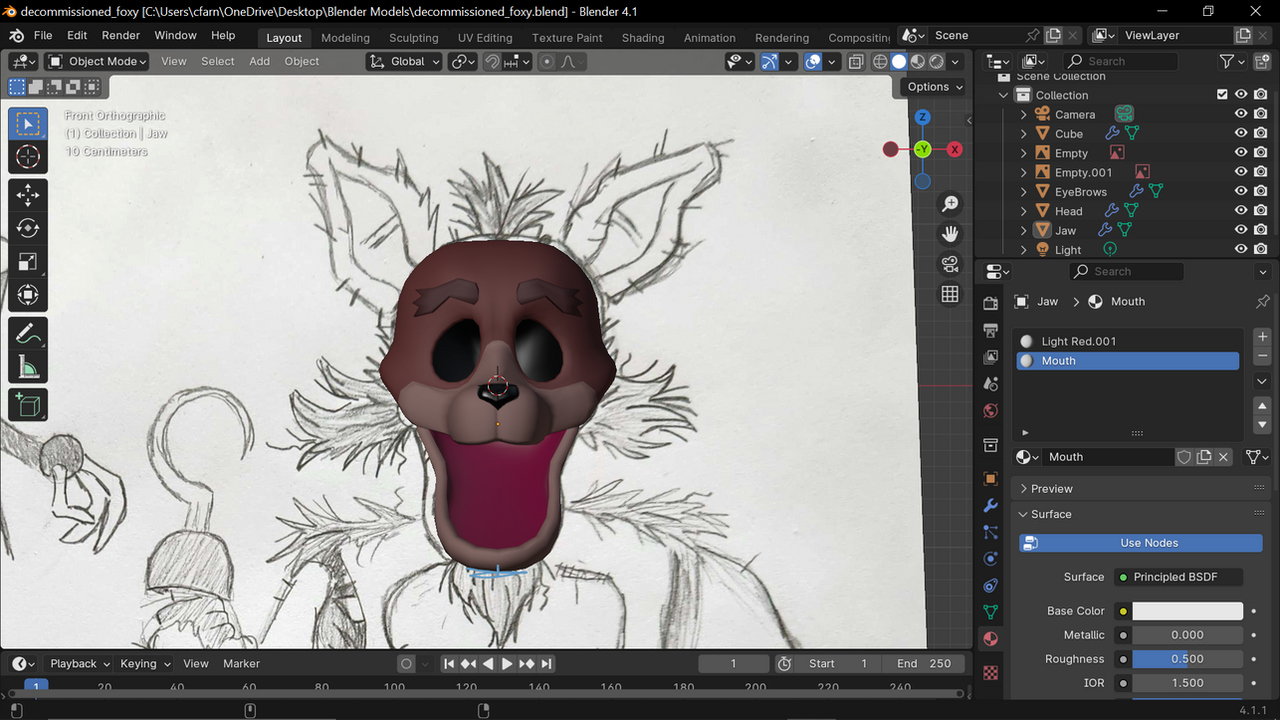Hide the Jaw object in viewport

pos(1241,230)
